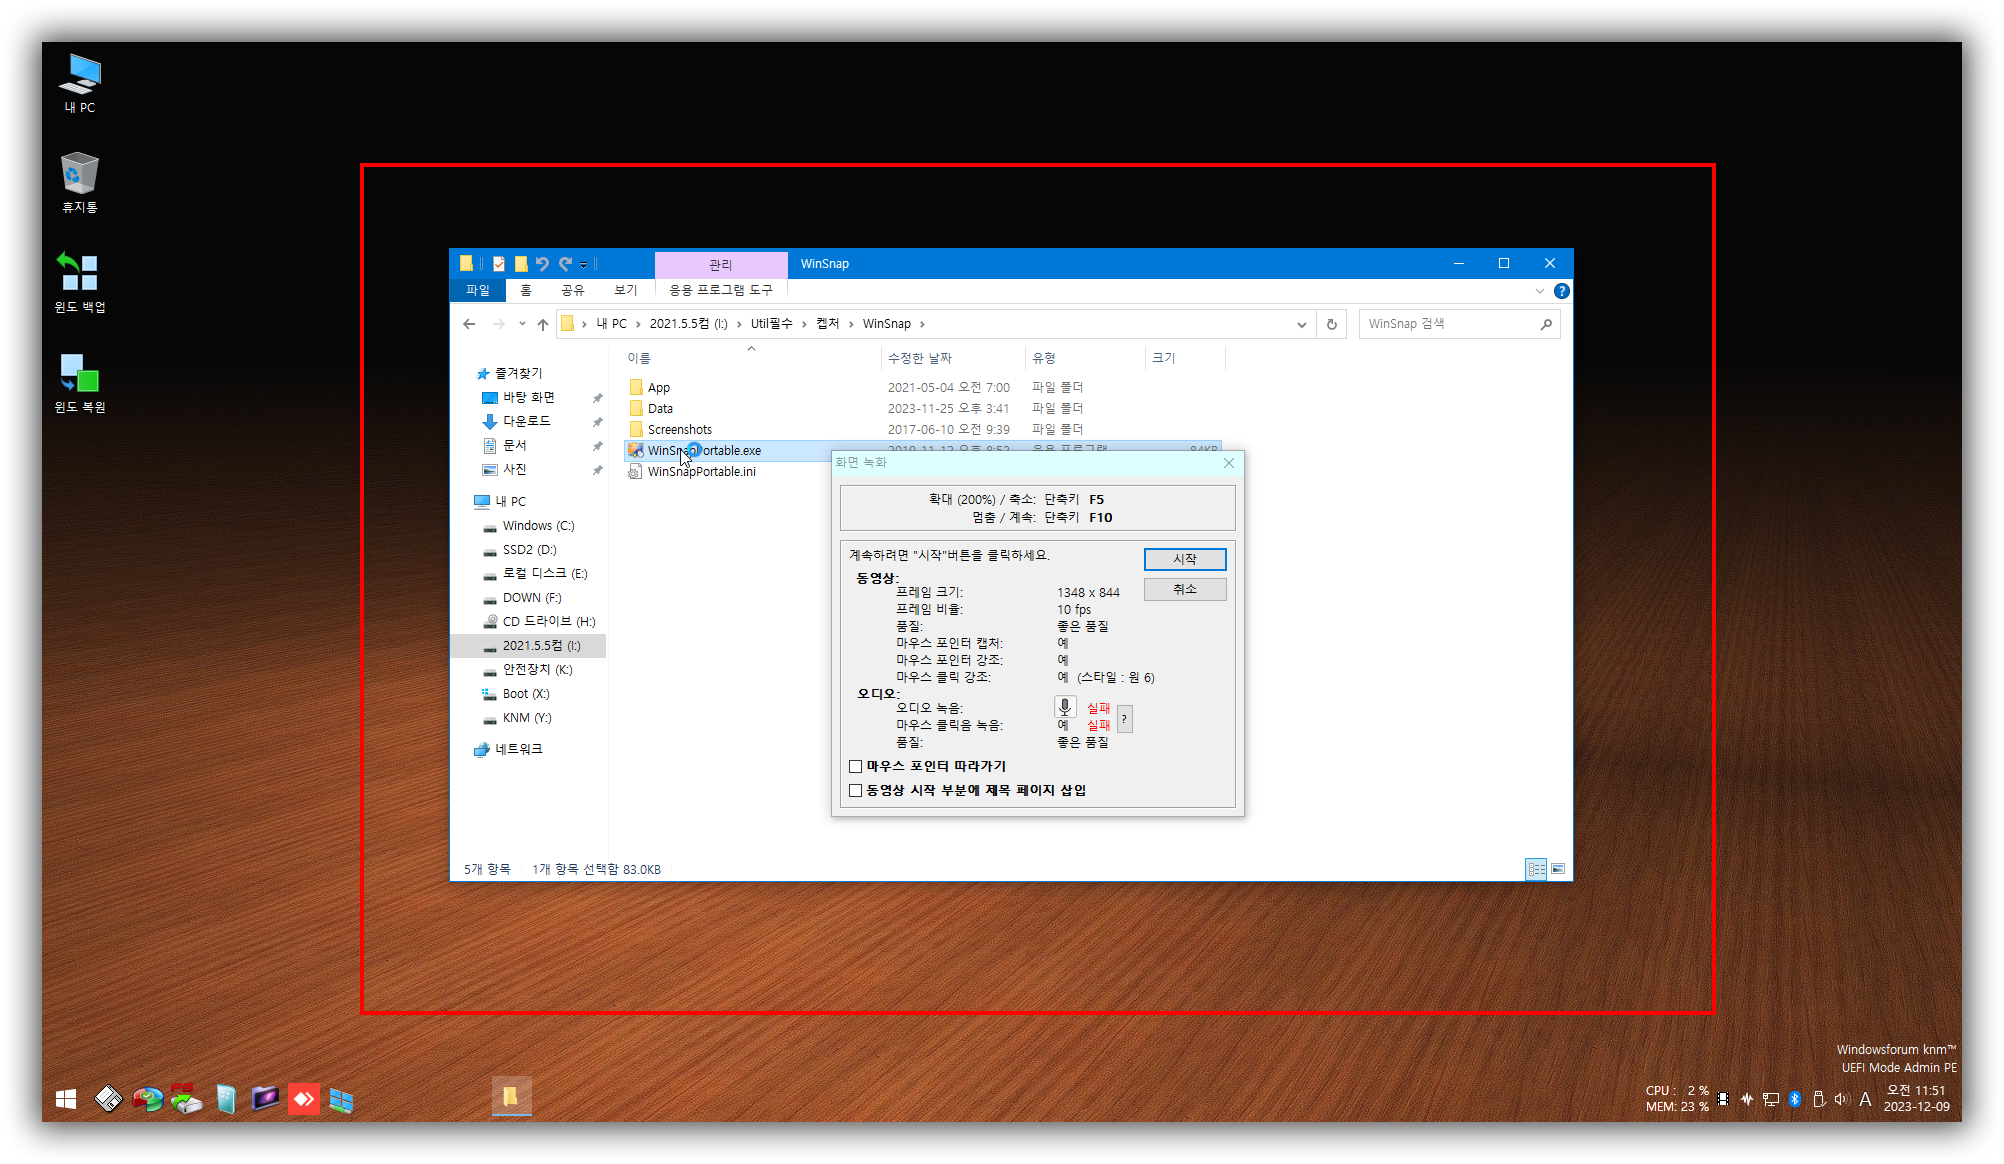Select the Screenshots folder
The width and height of the screenshot is (2004, 1164).
tap(679, 430)
